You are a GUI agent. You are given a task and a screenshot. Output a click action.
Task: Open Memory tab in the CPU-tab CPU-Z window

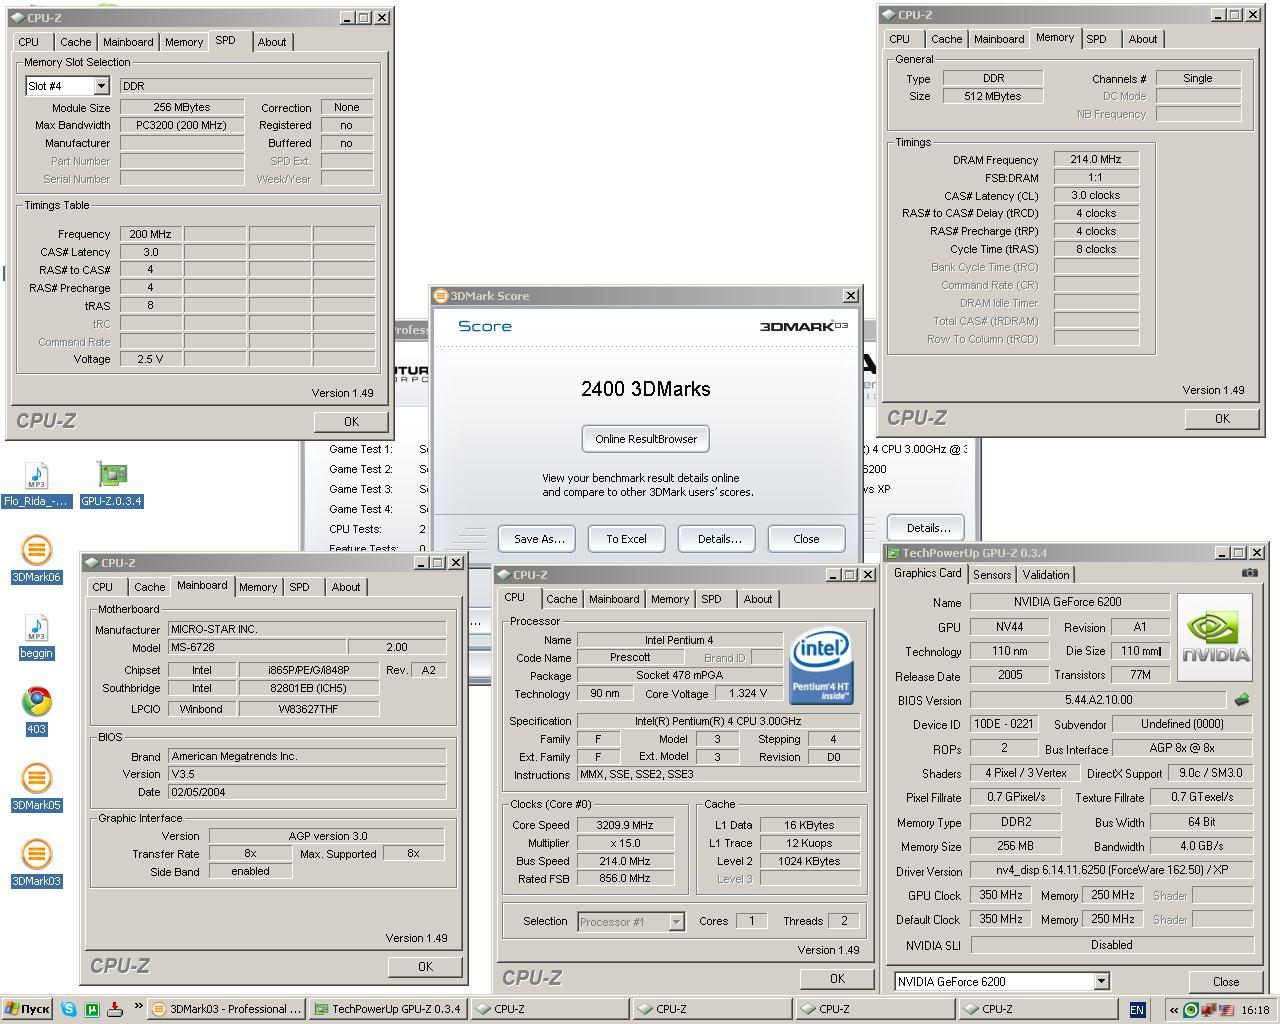pos(670,599)
